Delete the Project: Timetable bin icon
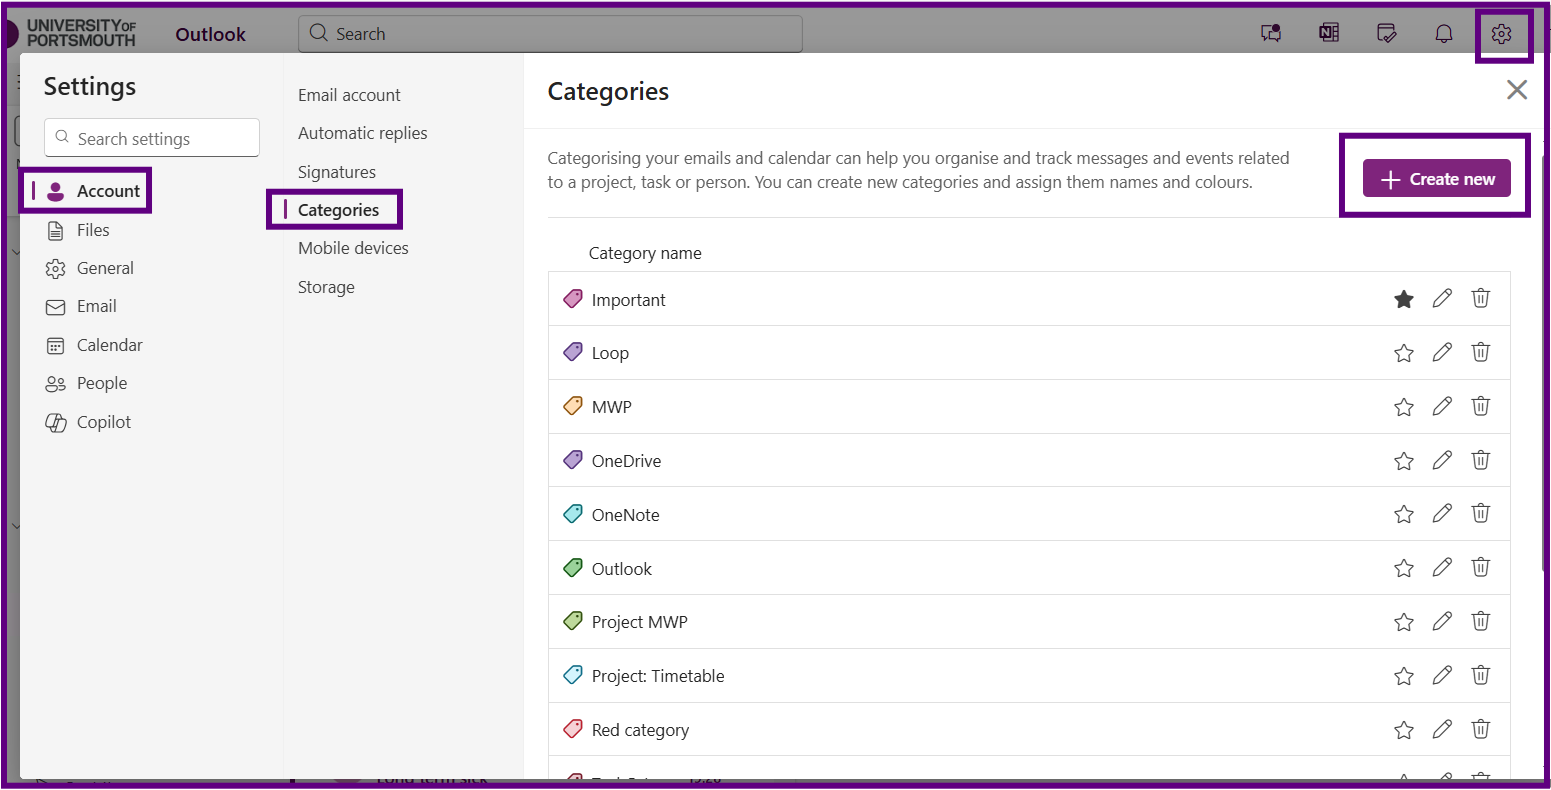Image resolution: width=1551 pixels, height=790 pixels. [x=1481, y=675]
